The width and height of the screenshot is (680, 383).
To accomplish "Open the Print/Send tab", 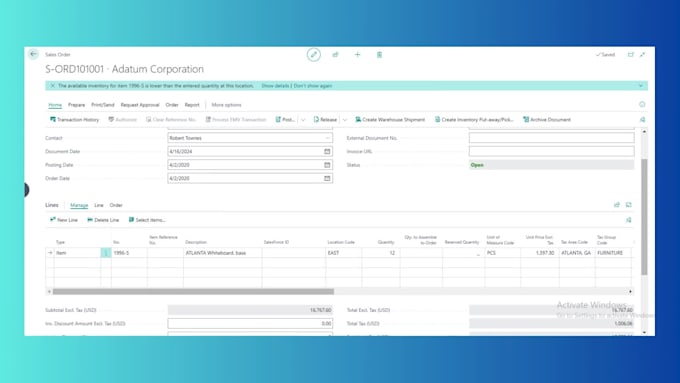I will click(103, 105).
